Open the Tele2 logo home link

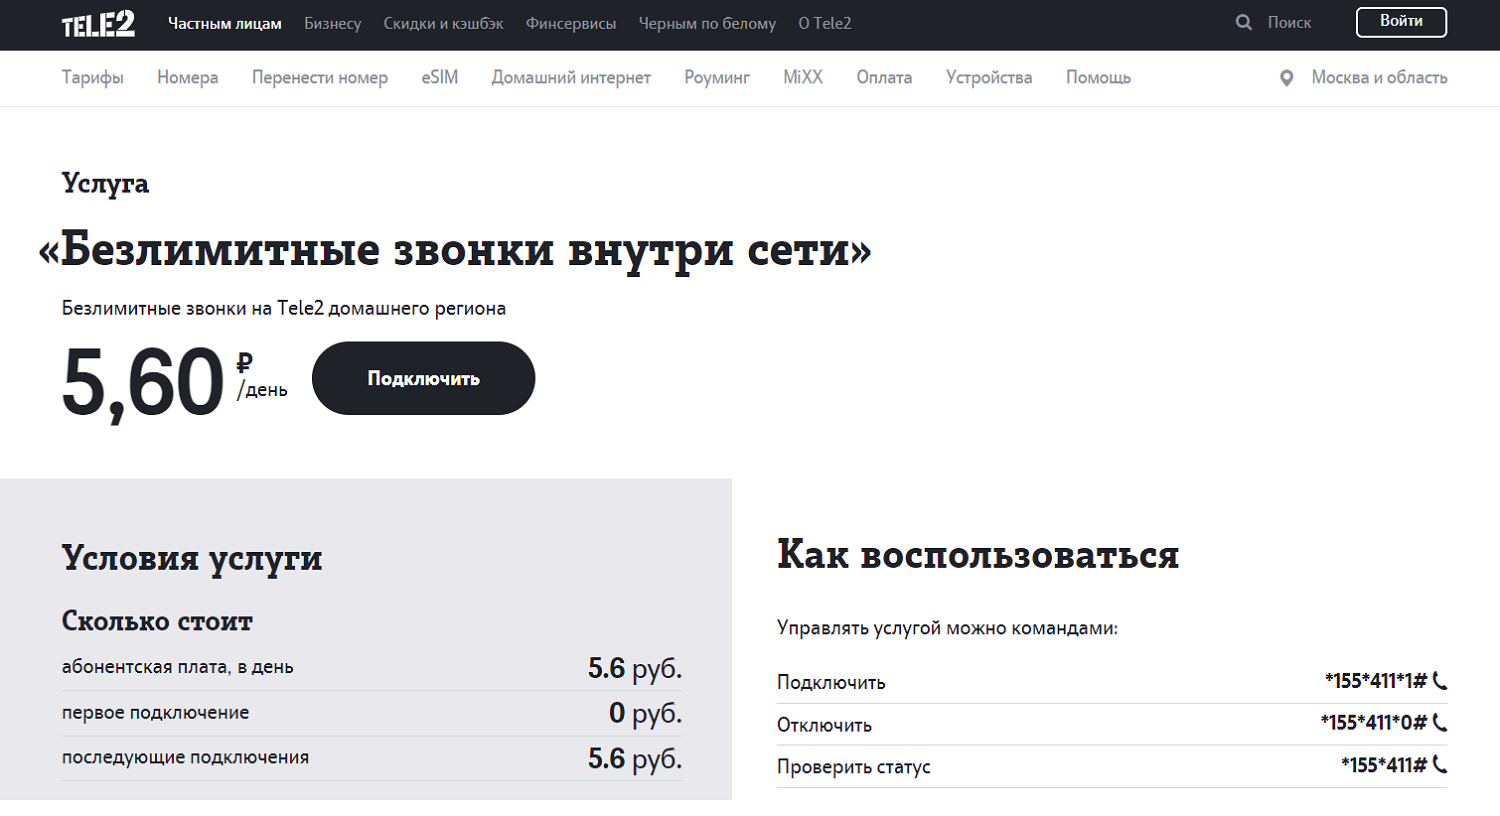pyautogui.click(x=98, y=24)
